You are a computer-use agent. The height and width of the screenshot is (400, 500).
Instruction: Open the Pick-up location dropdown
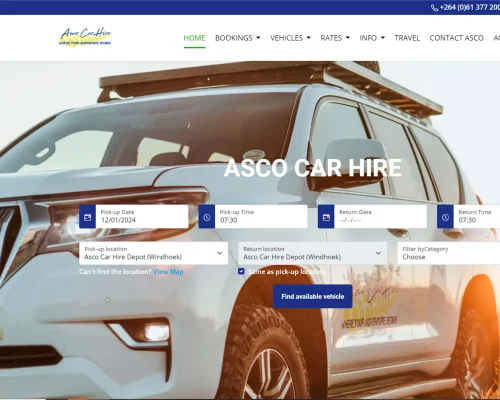point(154,253)
